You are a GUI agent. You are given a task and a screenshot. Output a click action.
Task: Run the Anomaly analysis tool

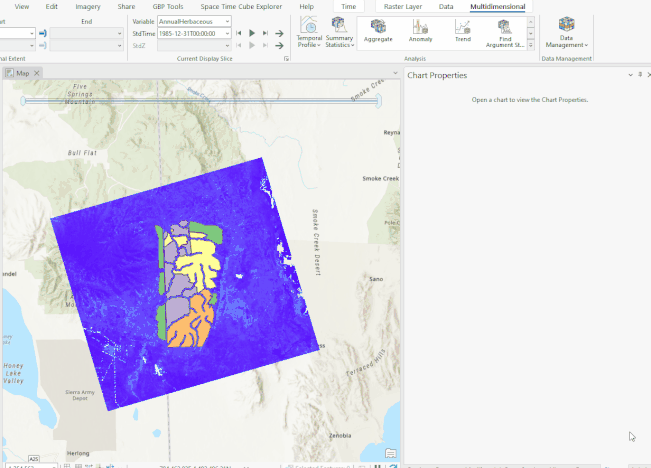click(x=420, y=31)
